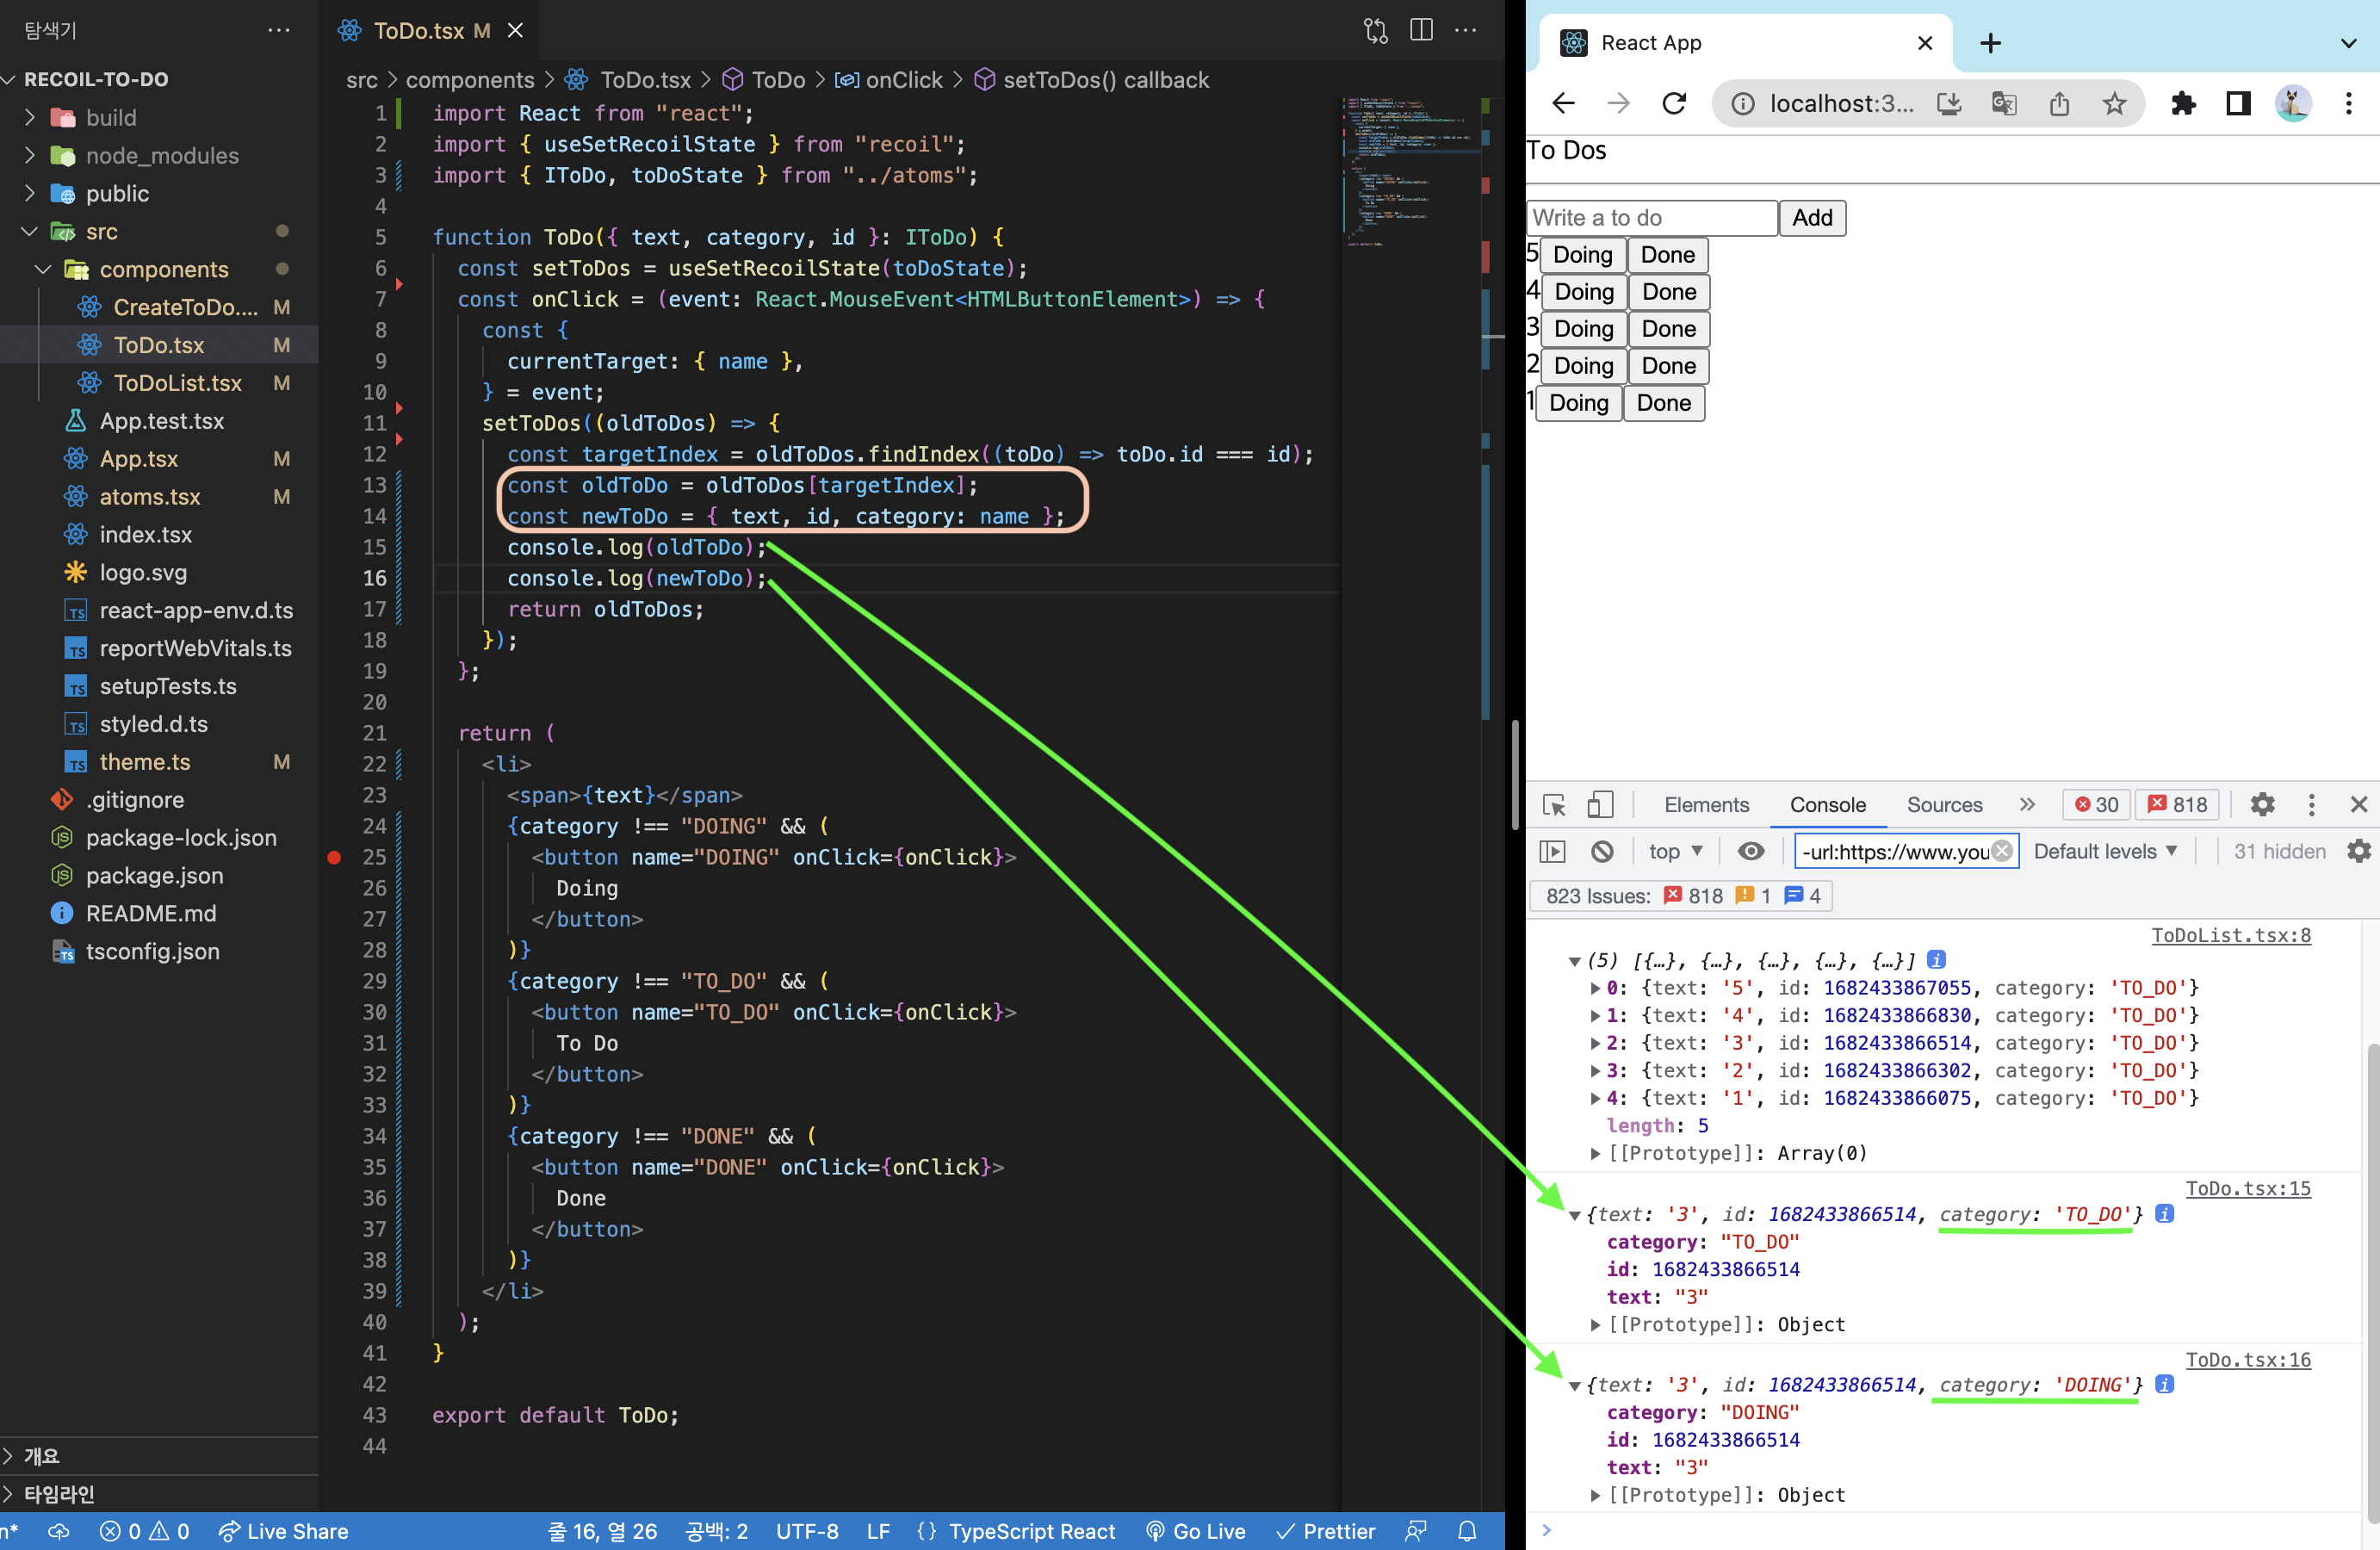
Task: Open the Chrome extensions puzzle icon
Action: pyautogui.click(x=2183, y=103)
